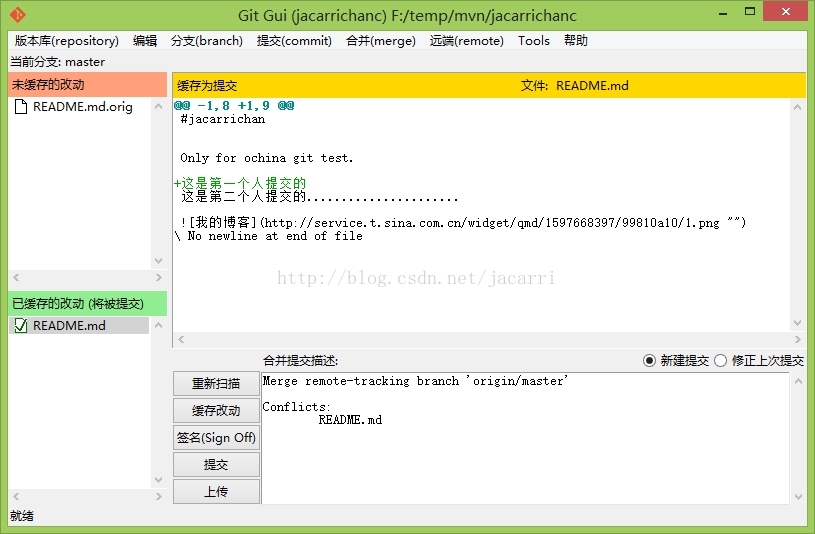Open the 远端(remote) menu

tap(467, 41)
